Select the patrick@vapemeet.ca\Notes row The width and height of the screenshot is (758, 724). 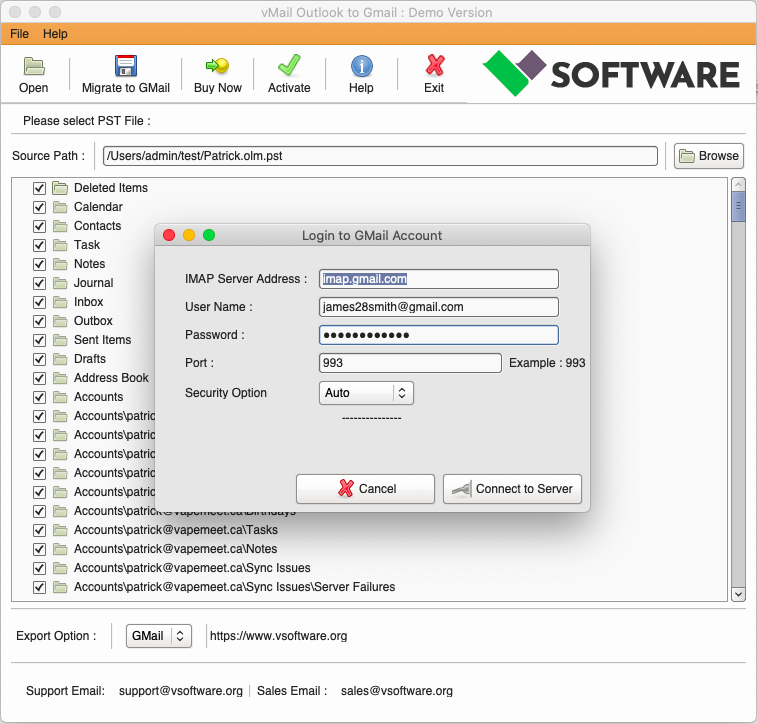pos(175,549)
